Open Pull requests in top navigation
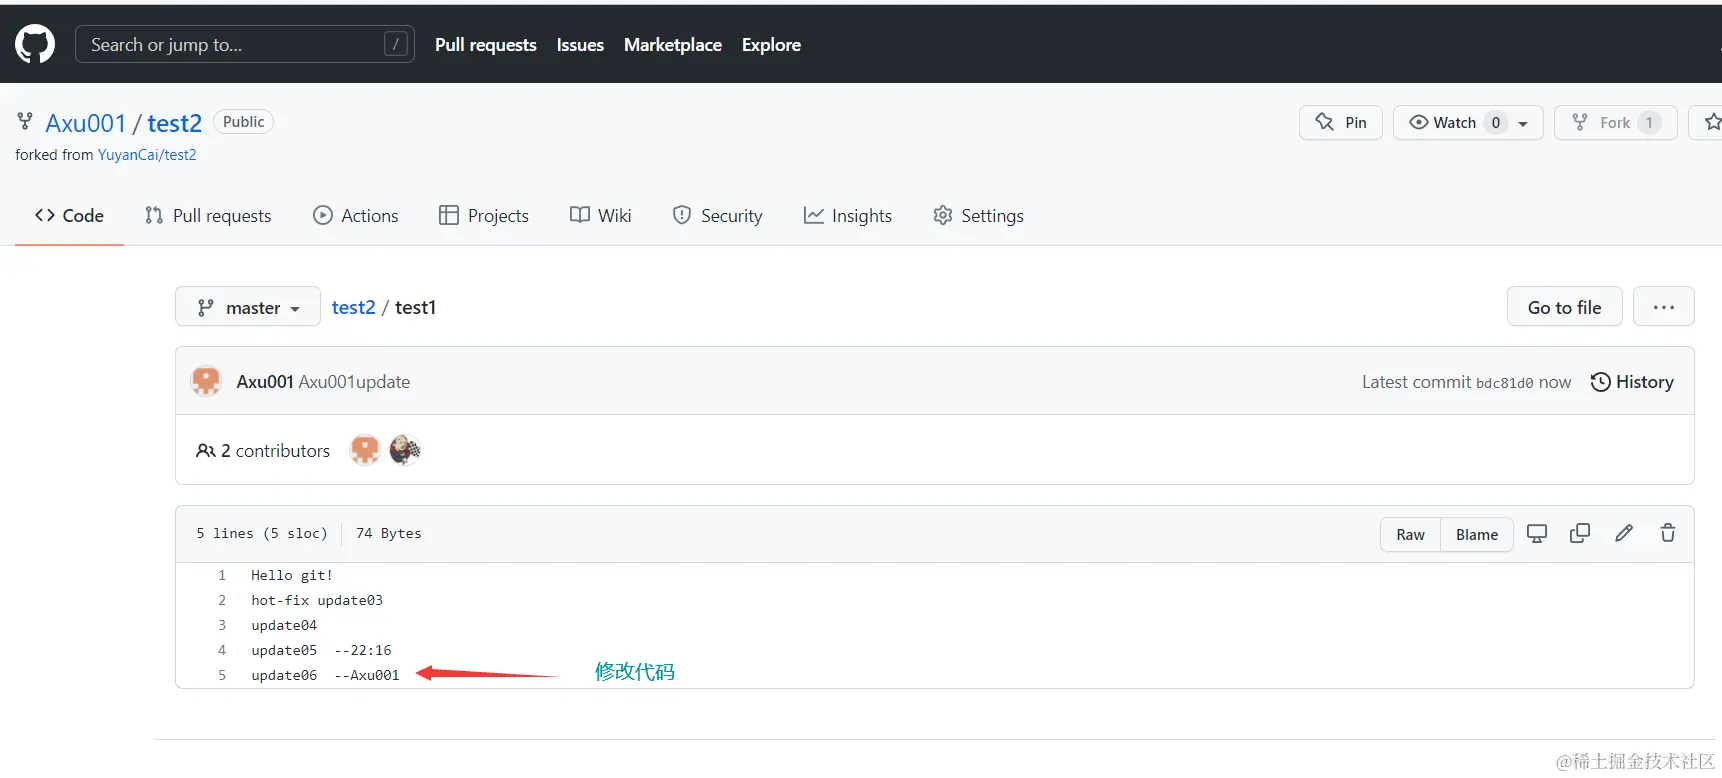 coord(486,45)
